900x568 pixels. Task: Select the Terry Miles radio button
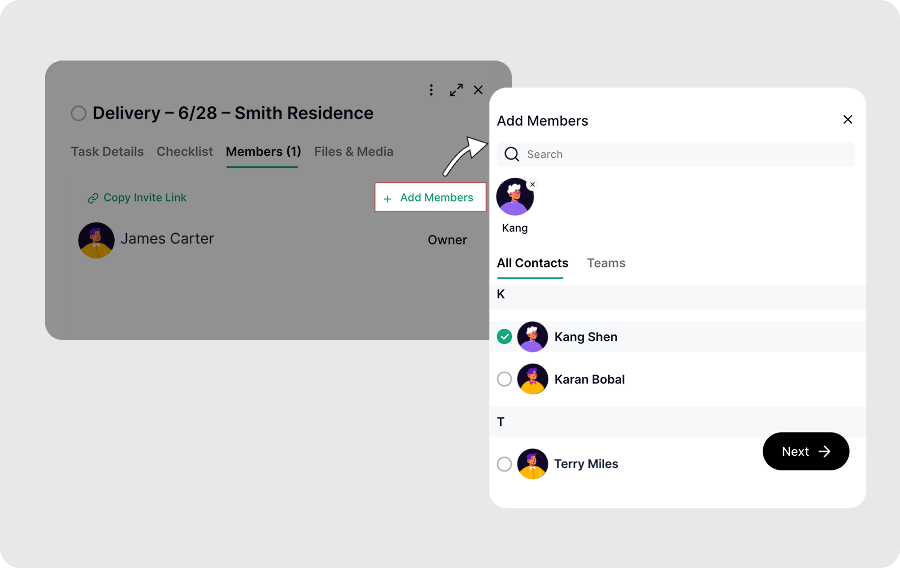[504, 464]
